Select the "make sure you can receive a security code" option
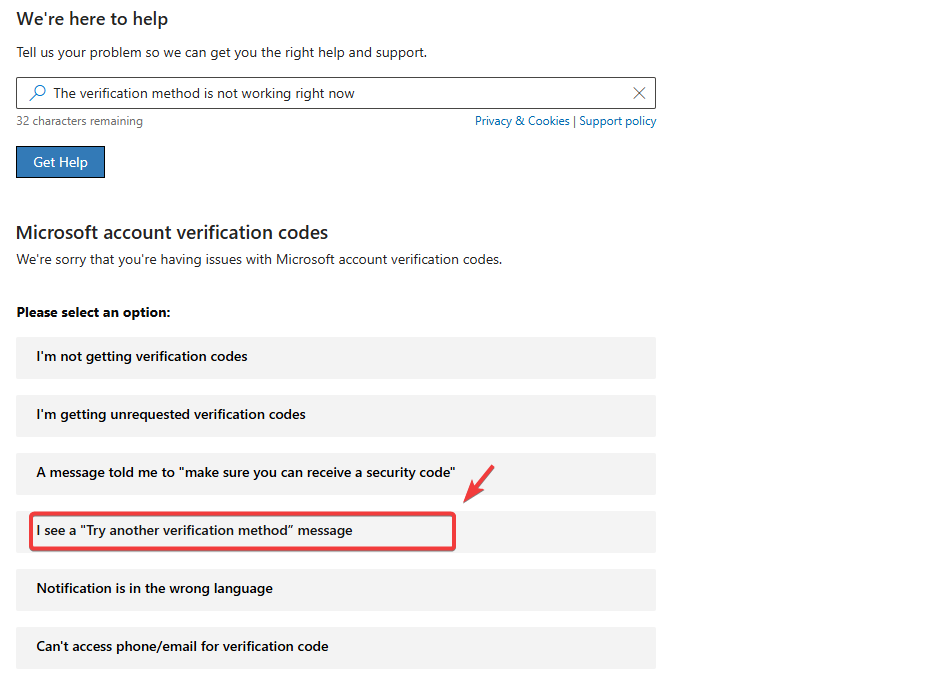The height and width of the screenshot is (695, 944). pyautogui.click(x=336, y=473)
